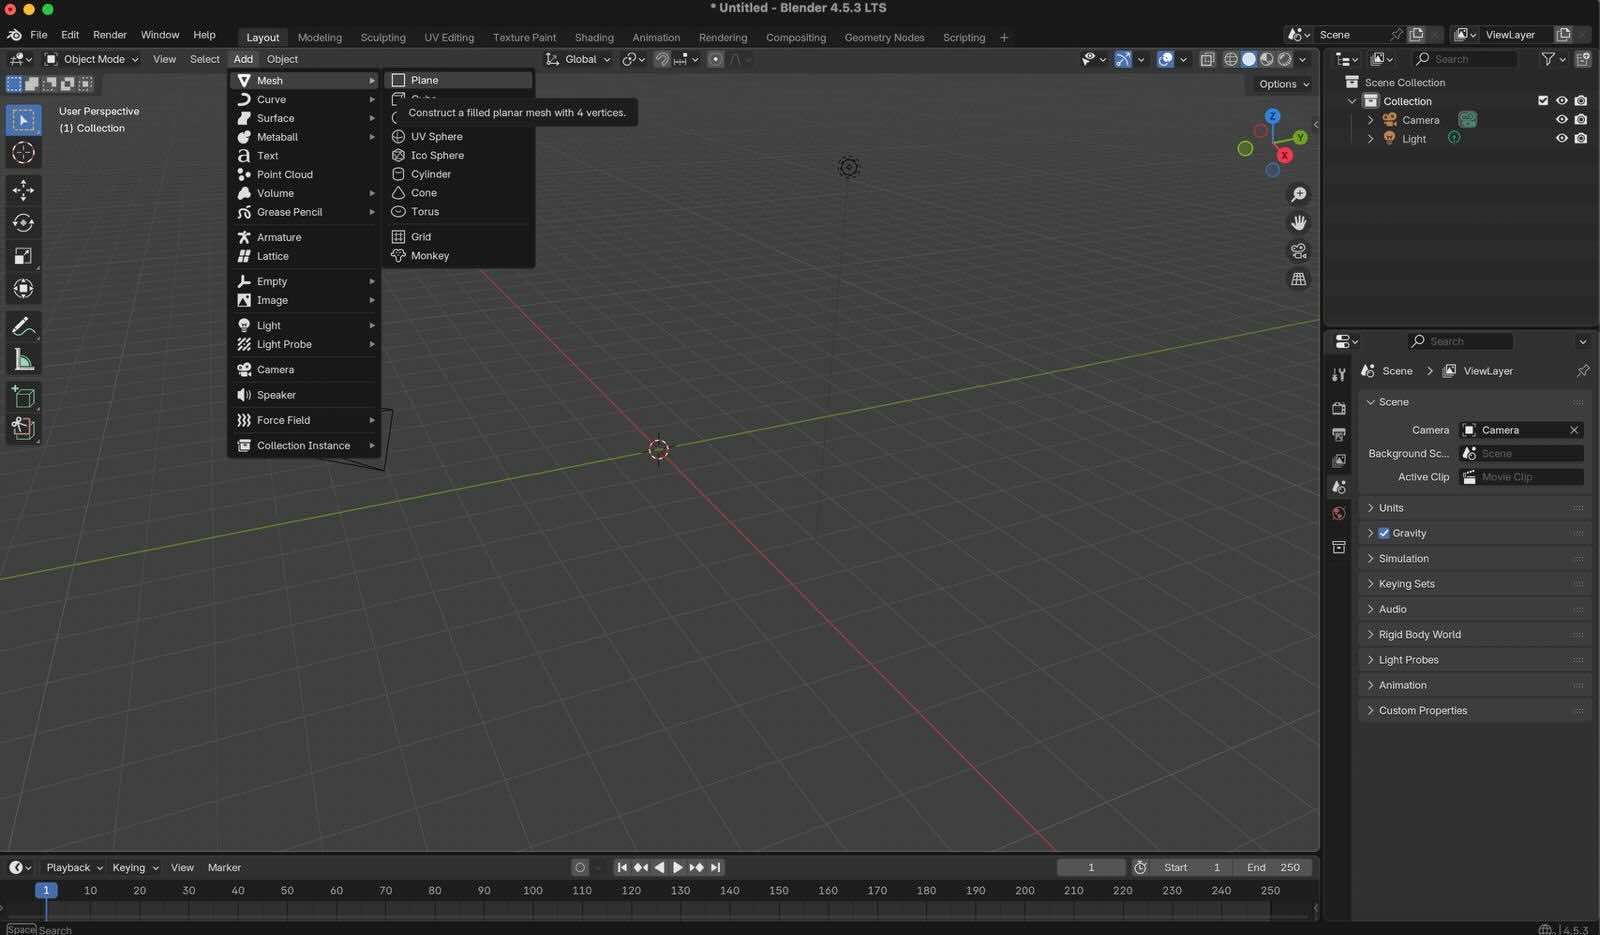Switch to the Sculpting workspace tab
The height and width of the screenshot is (935, 1600).
click(383, 38)
